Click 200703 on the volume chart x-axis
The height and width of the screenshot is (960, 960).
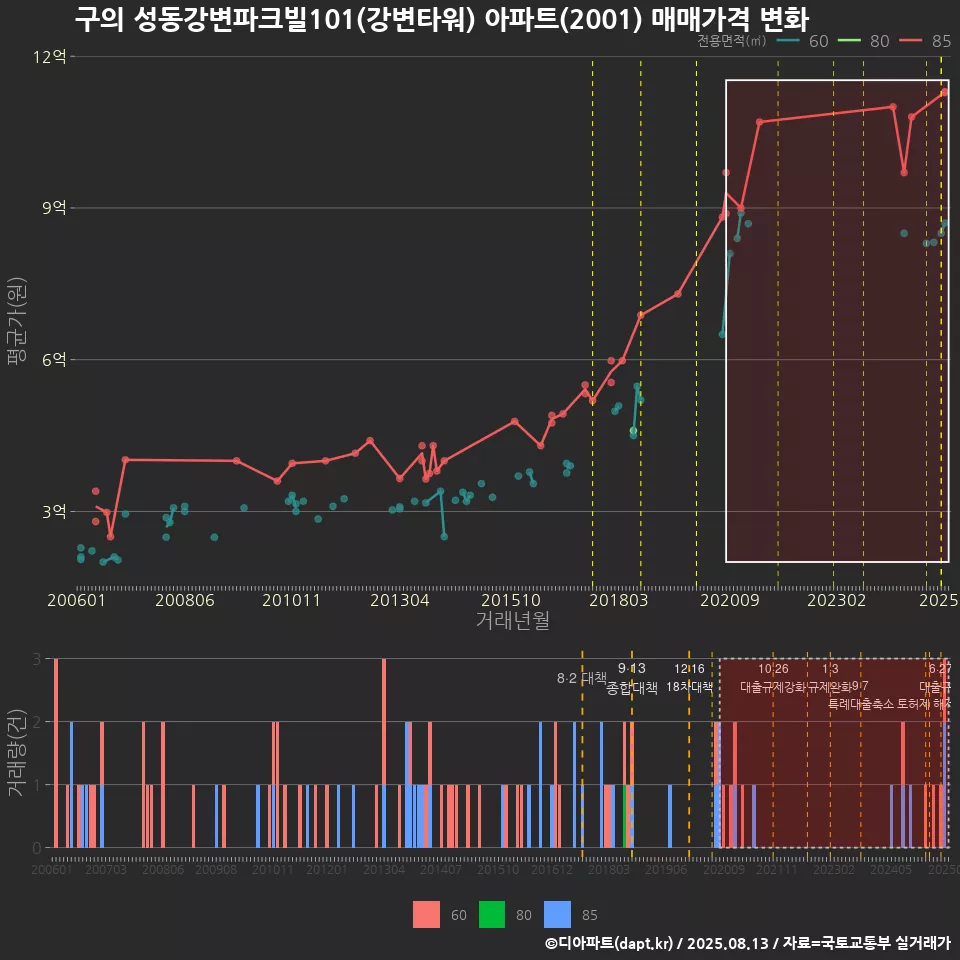coord(105,869)
